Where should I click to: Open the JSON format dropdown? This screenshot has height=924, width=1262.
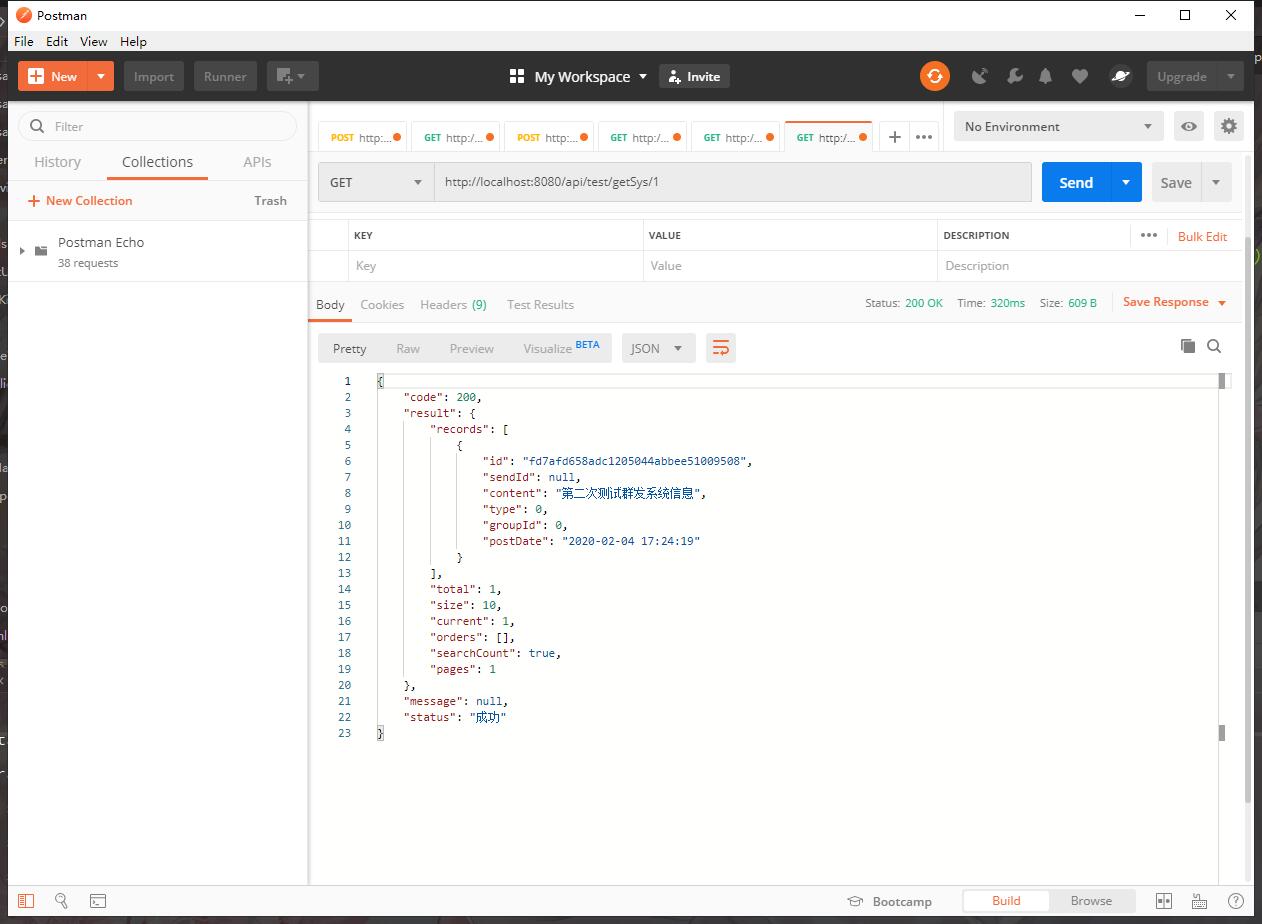(659, 348)
